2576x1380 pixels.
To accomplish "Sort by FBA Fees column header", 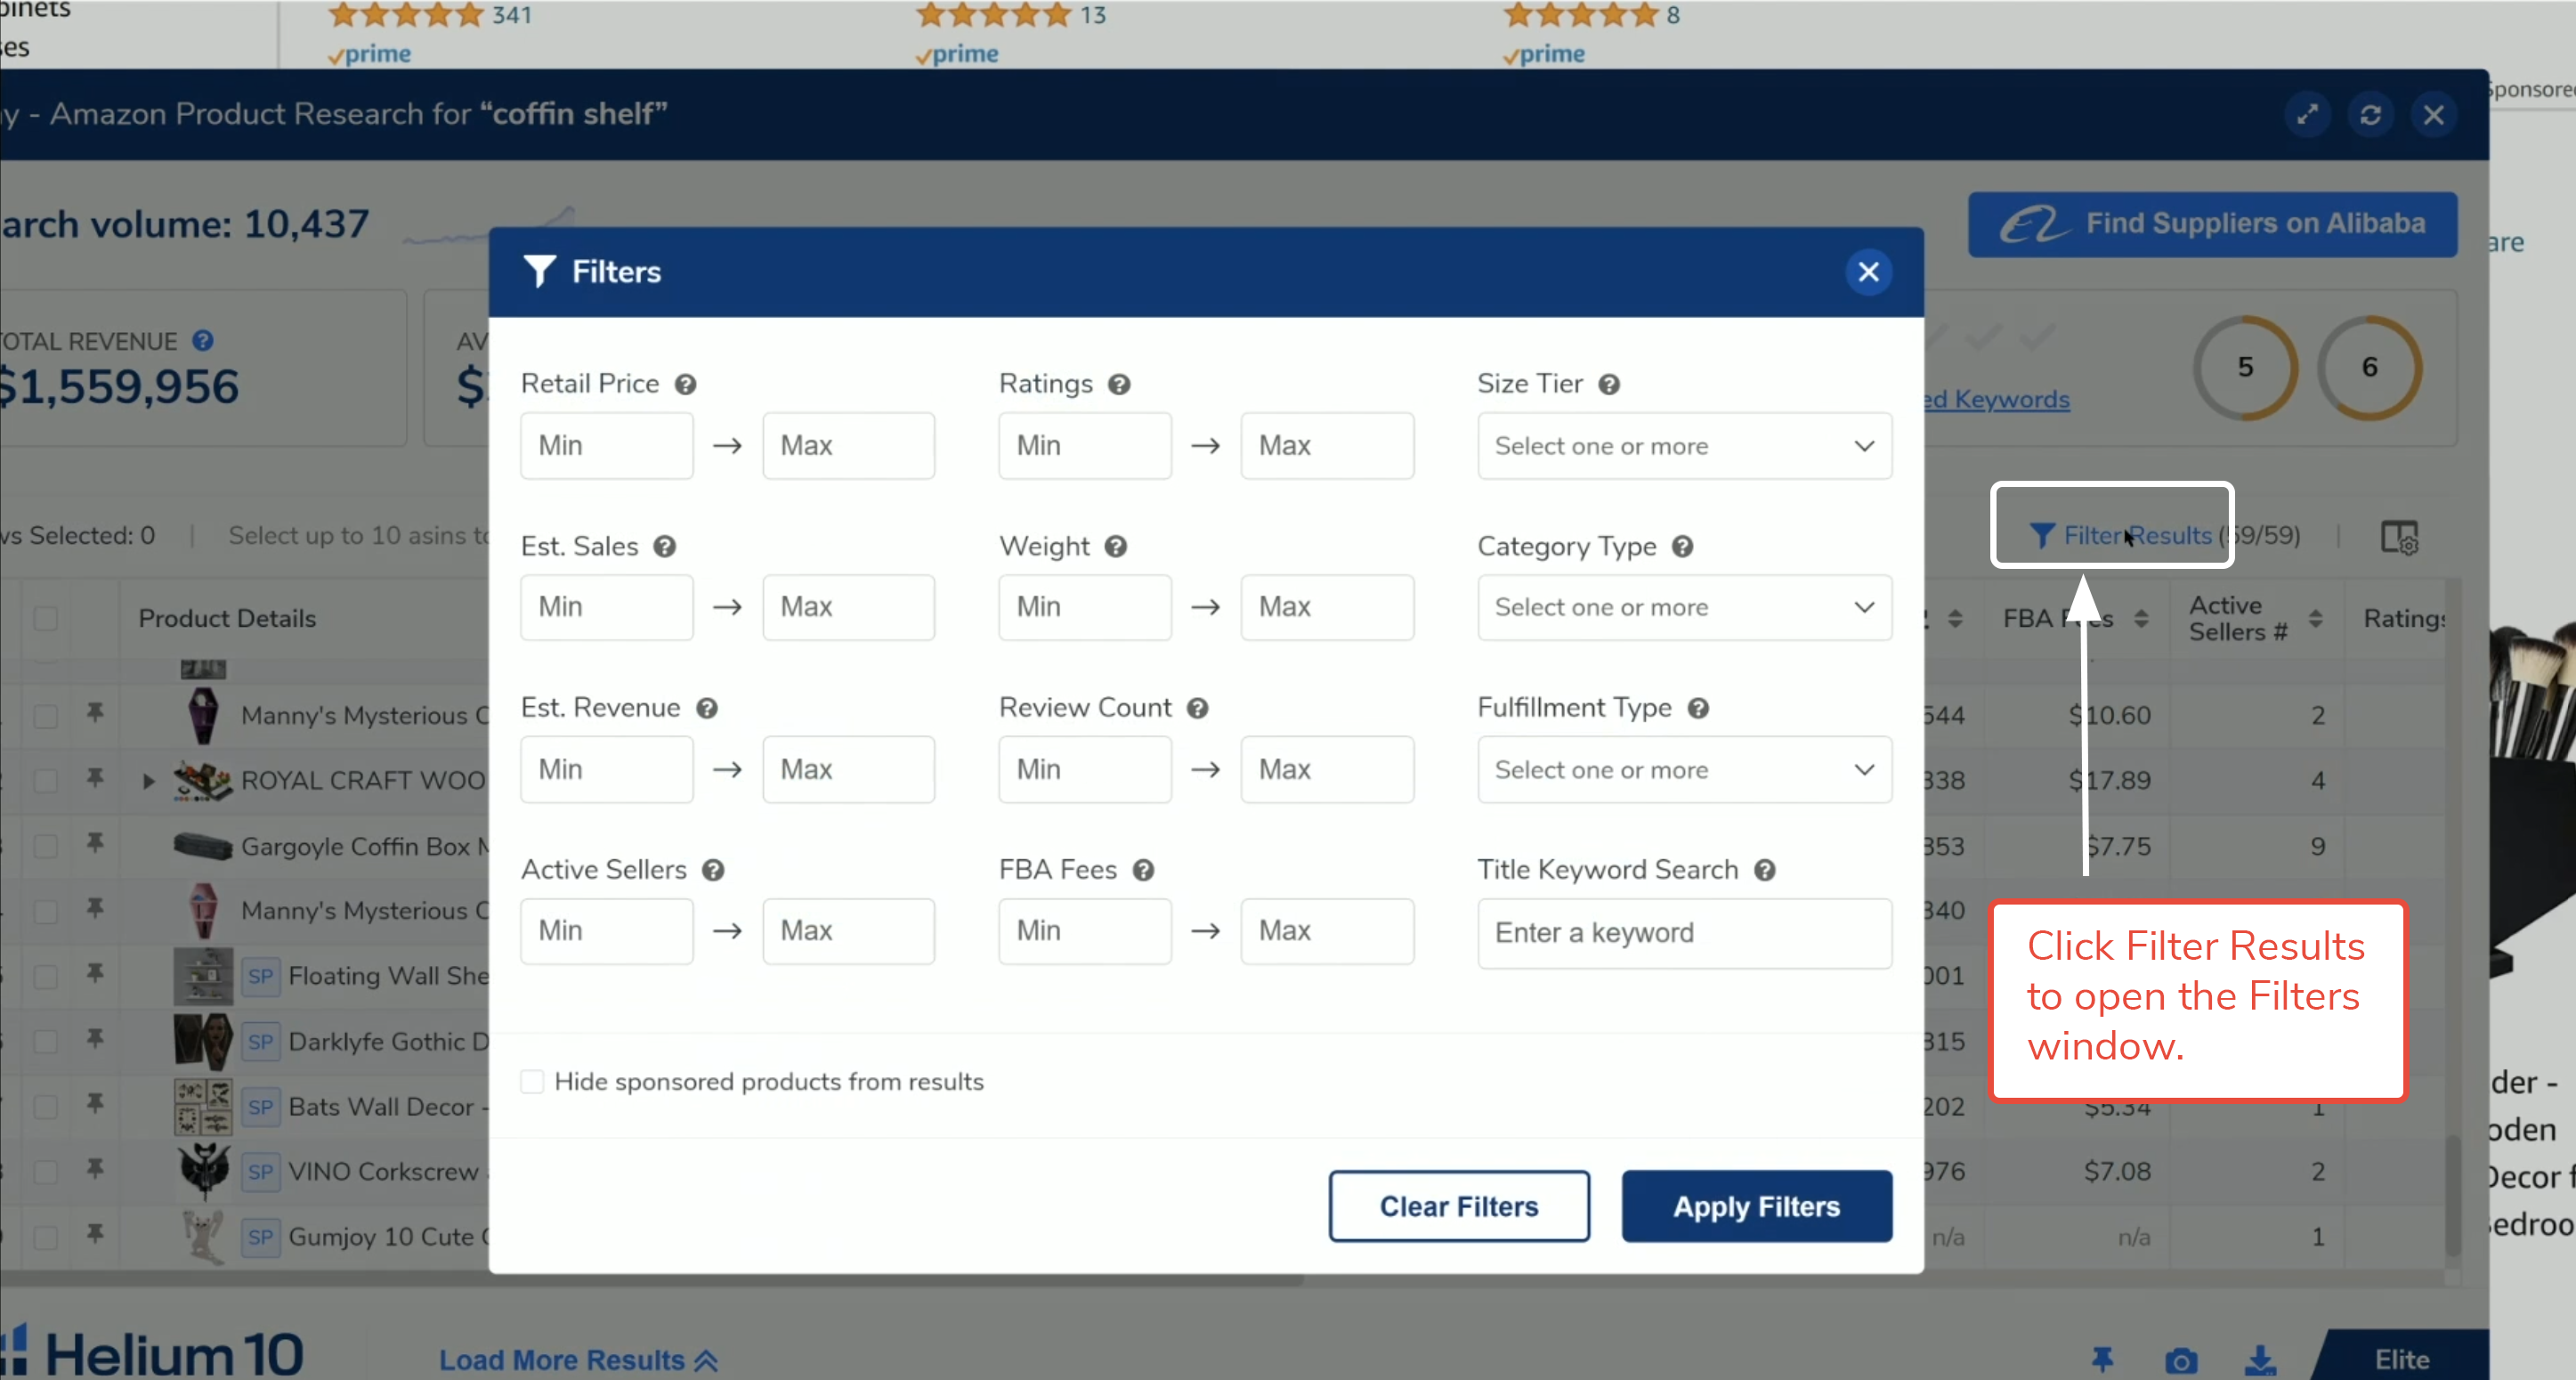I will point(2141,618).
